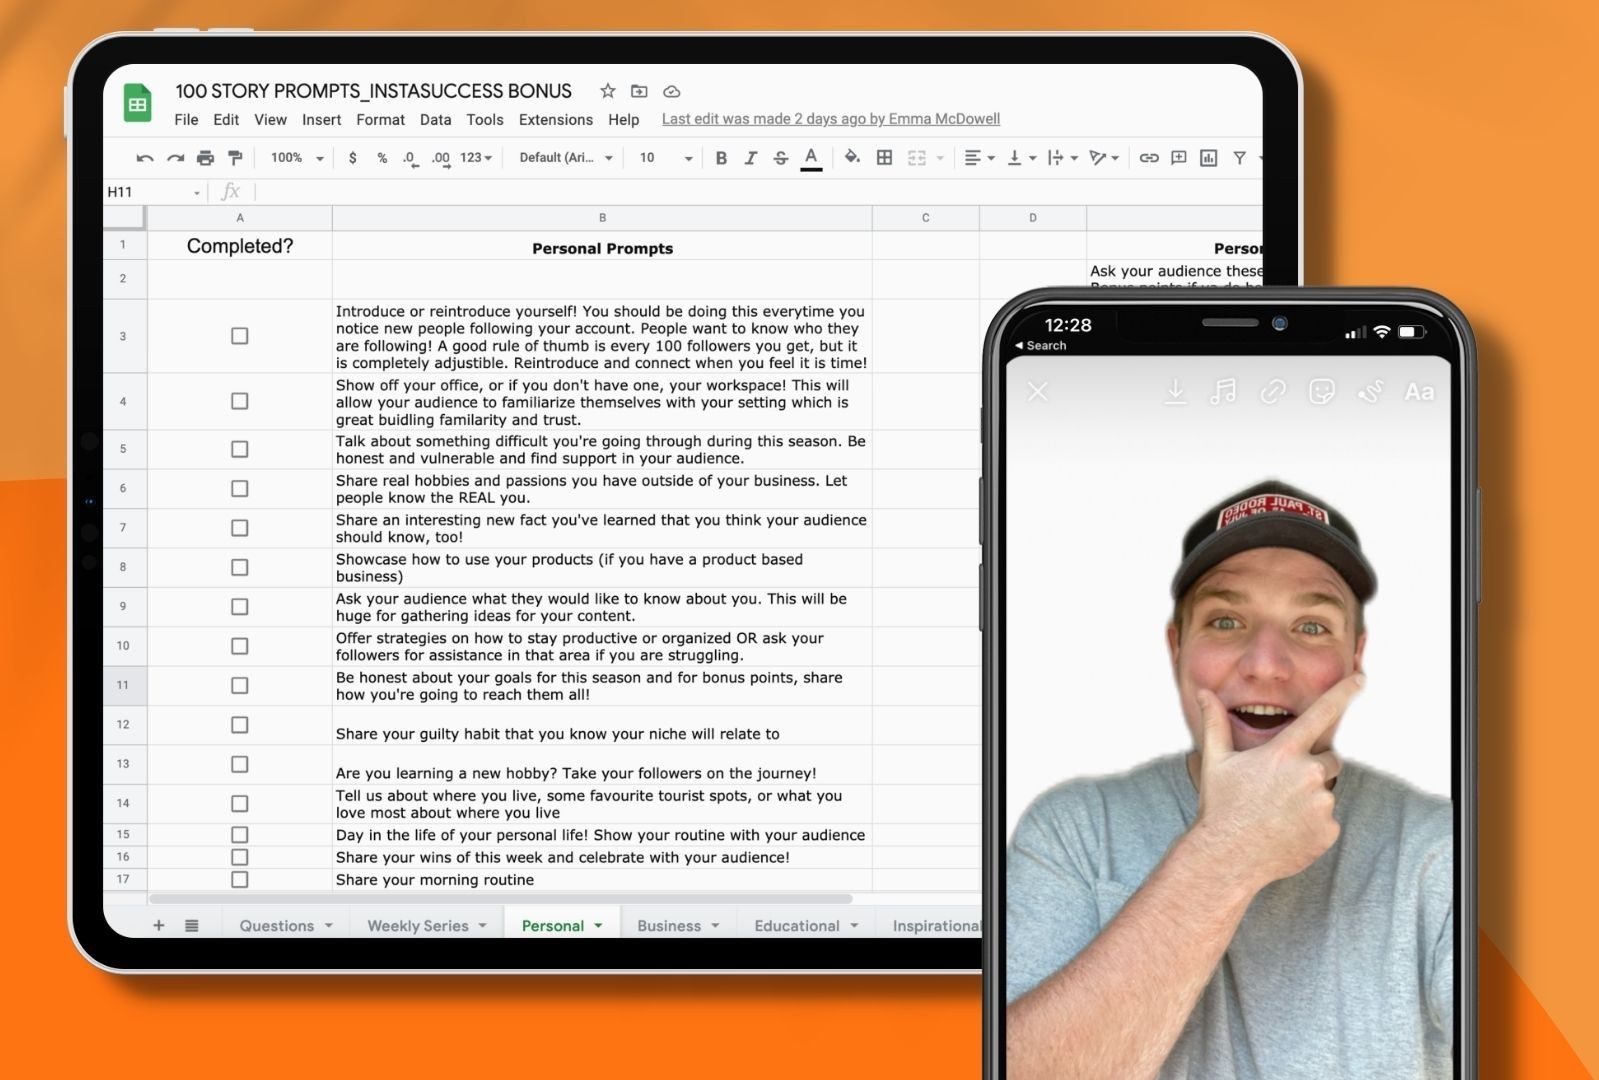This screenshot has width=1599, height=1080.
Task: Open the text rotation dropdown
Action: [x=1104, y=158]
